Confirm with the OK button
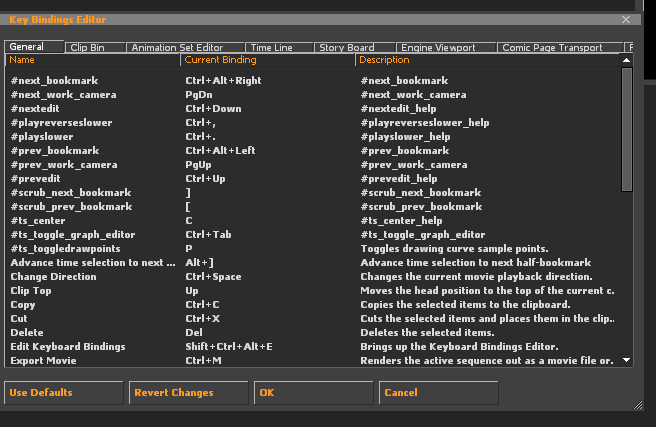656x427 pixels. 312,393
